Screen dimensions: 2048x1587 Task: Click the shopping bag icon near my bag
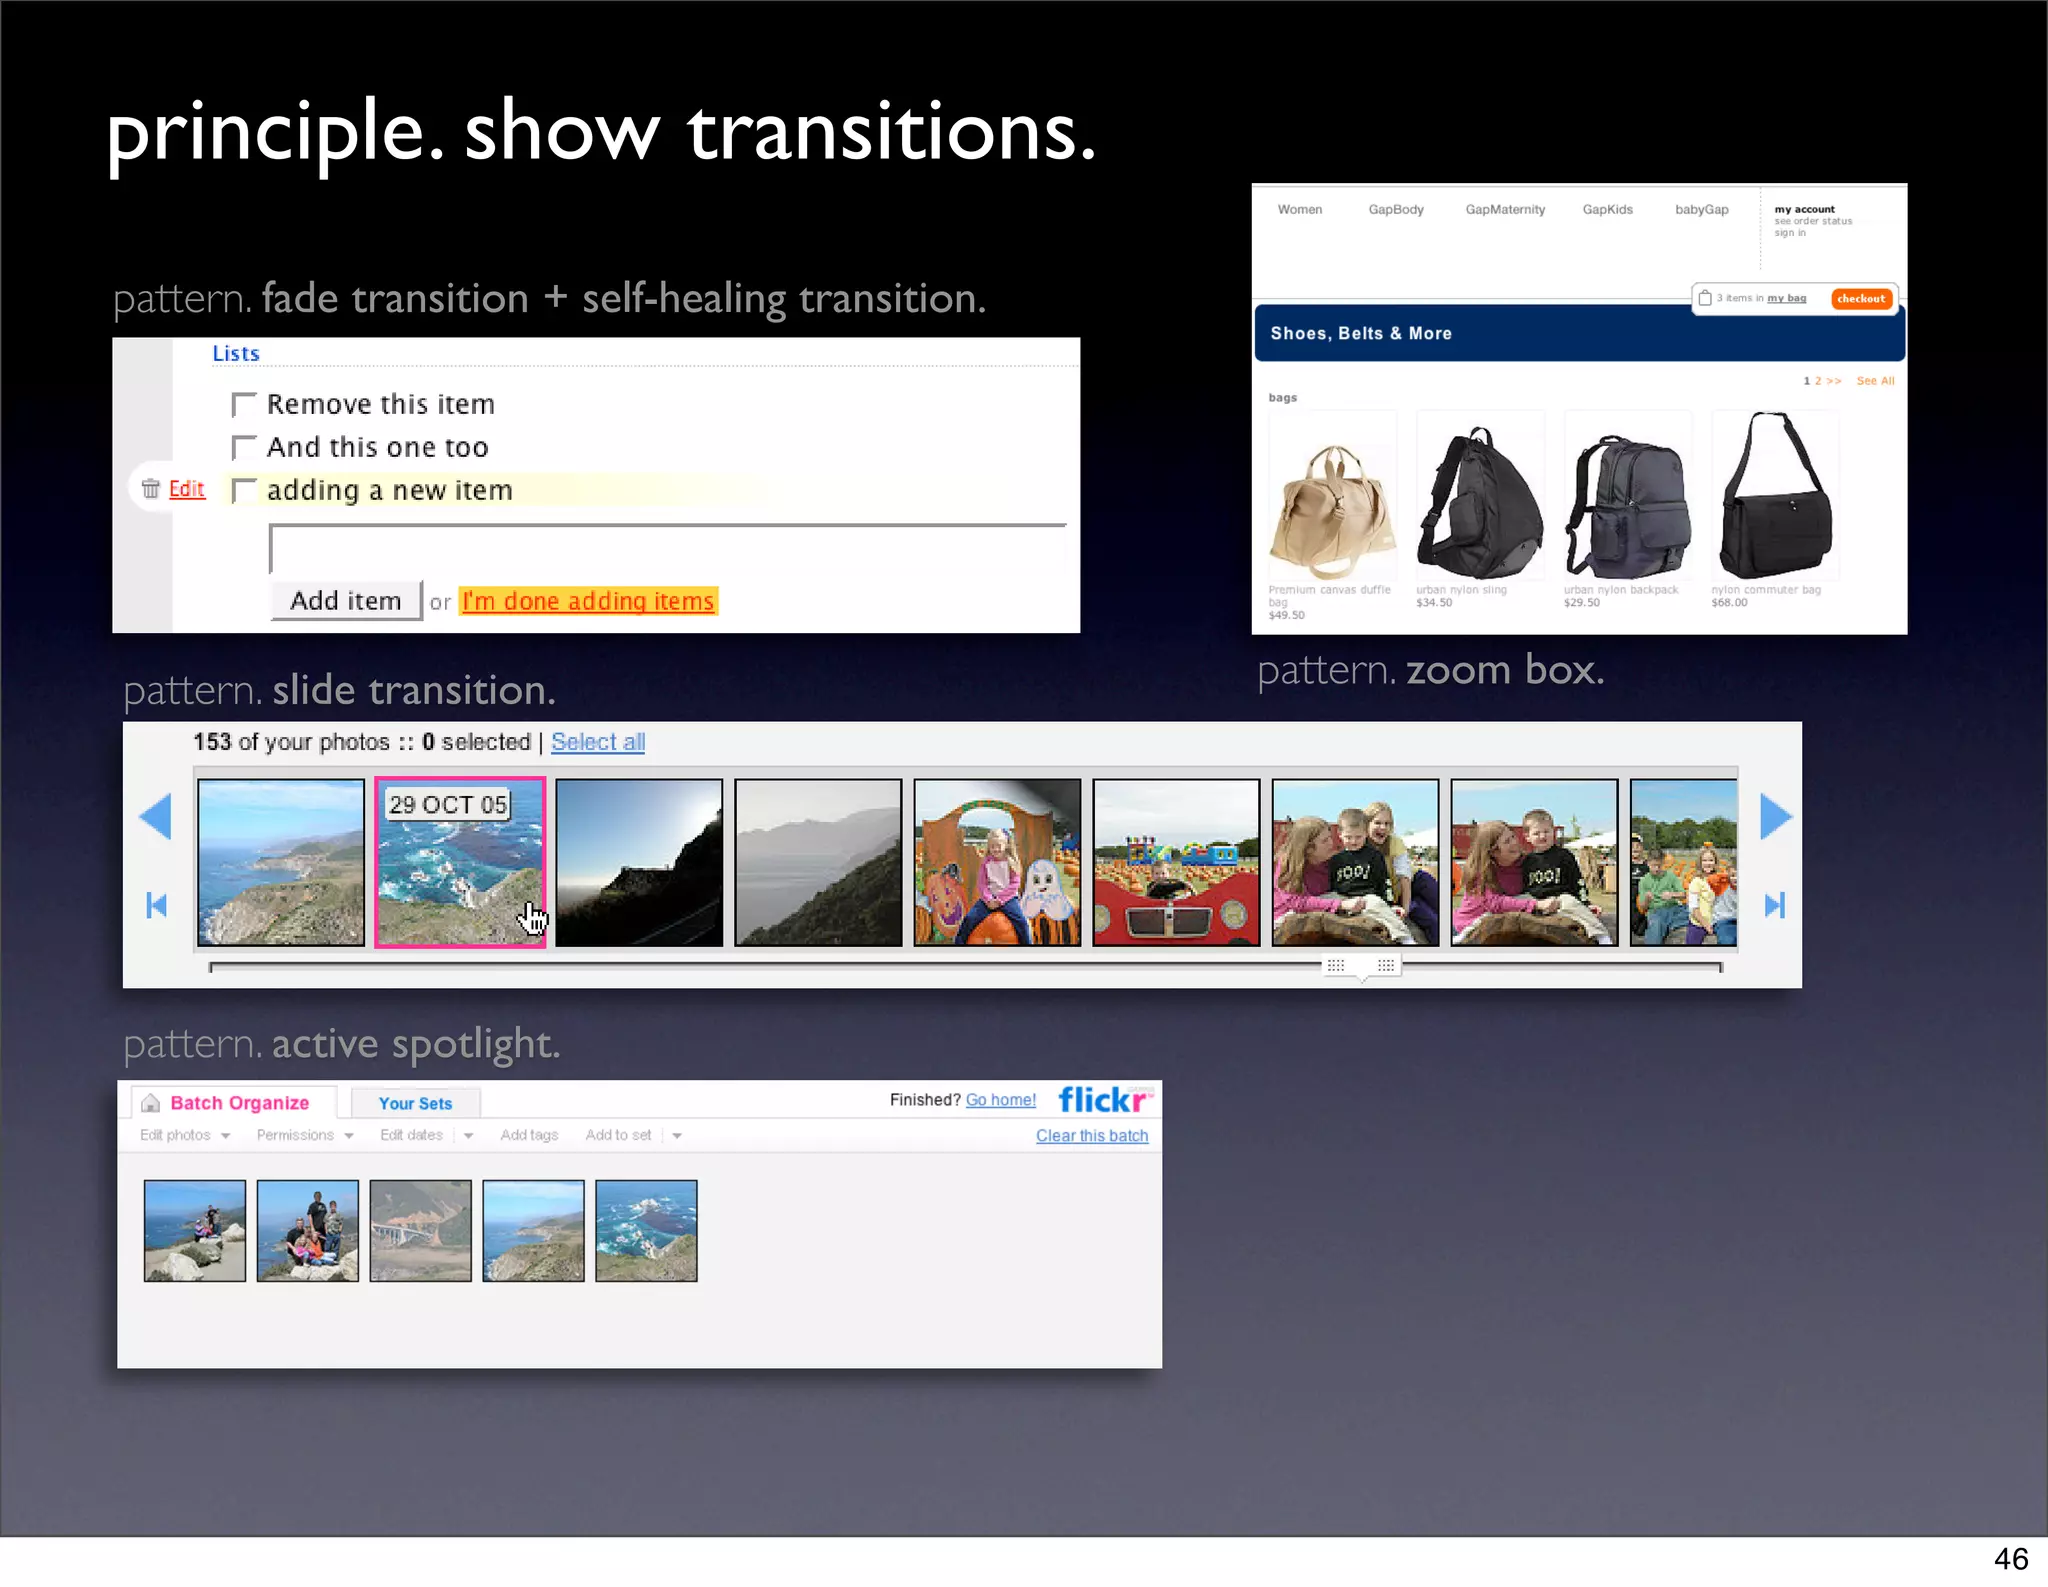(1705, 298)
